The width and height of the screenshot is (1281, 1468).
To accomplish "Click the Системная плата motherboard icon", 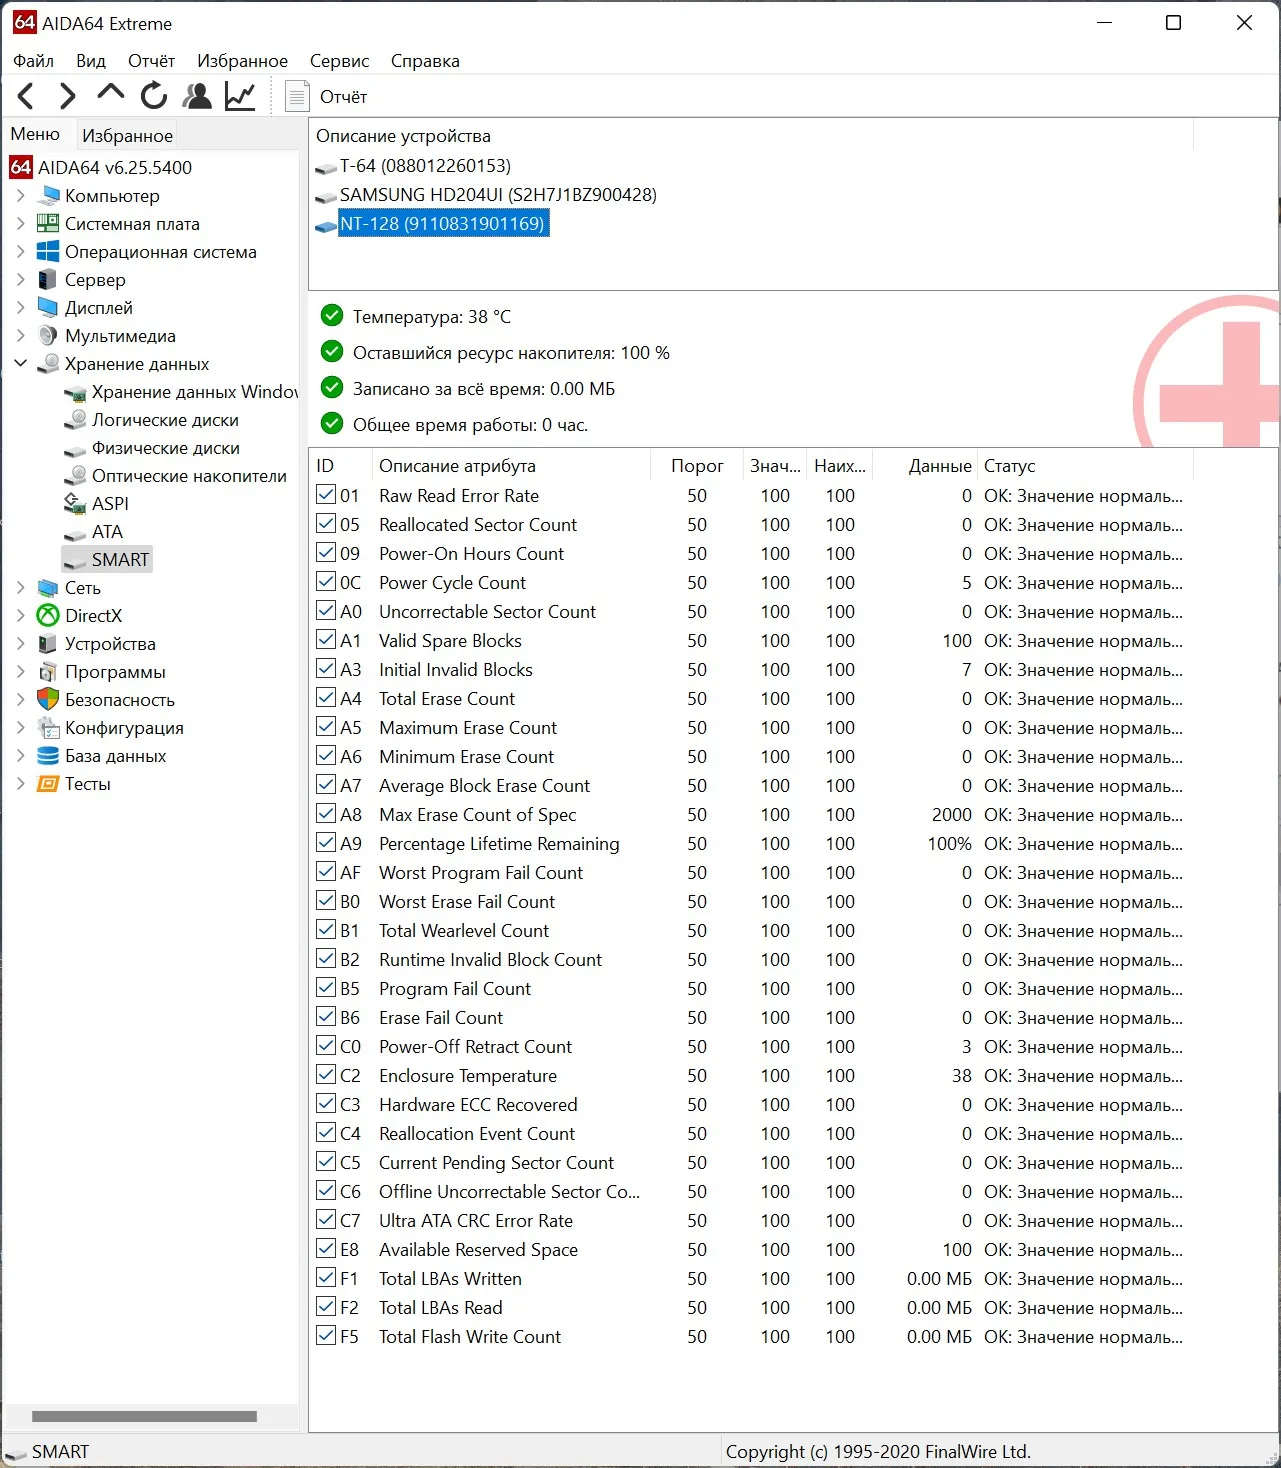I will tap(48, 223).
